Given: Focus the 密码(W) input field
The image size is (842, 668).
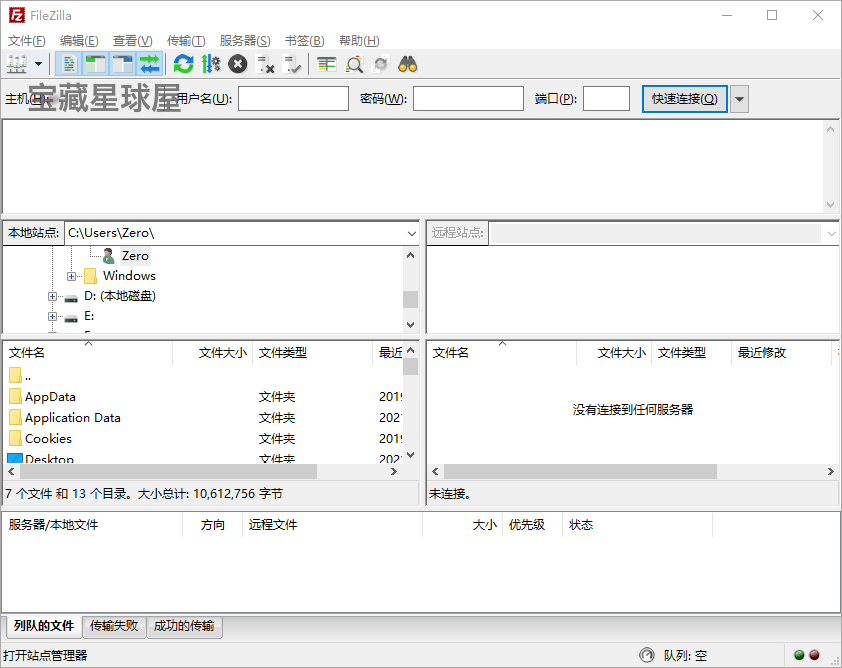Looking at the screenshot, I should (x=468, y=99).
